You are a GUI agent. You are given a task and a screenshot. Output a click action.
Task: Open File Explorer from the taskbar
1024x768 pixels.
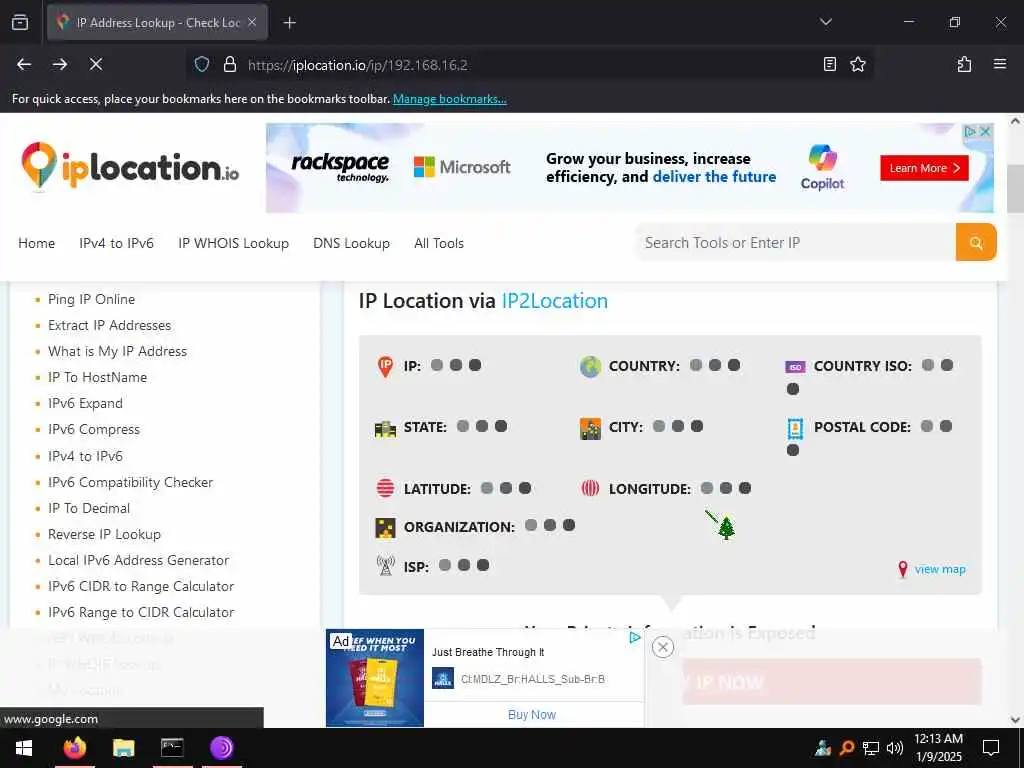[123, 748]
